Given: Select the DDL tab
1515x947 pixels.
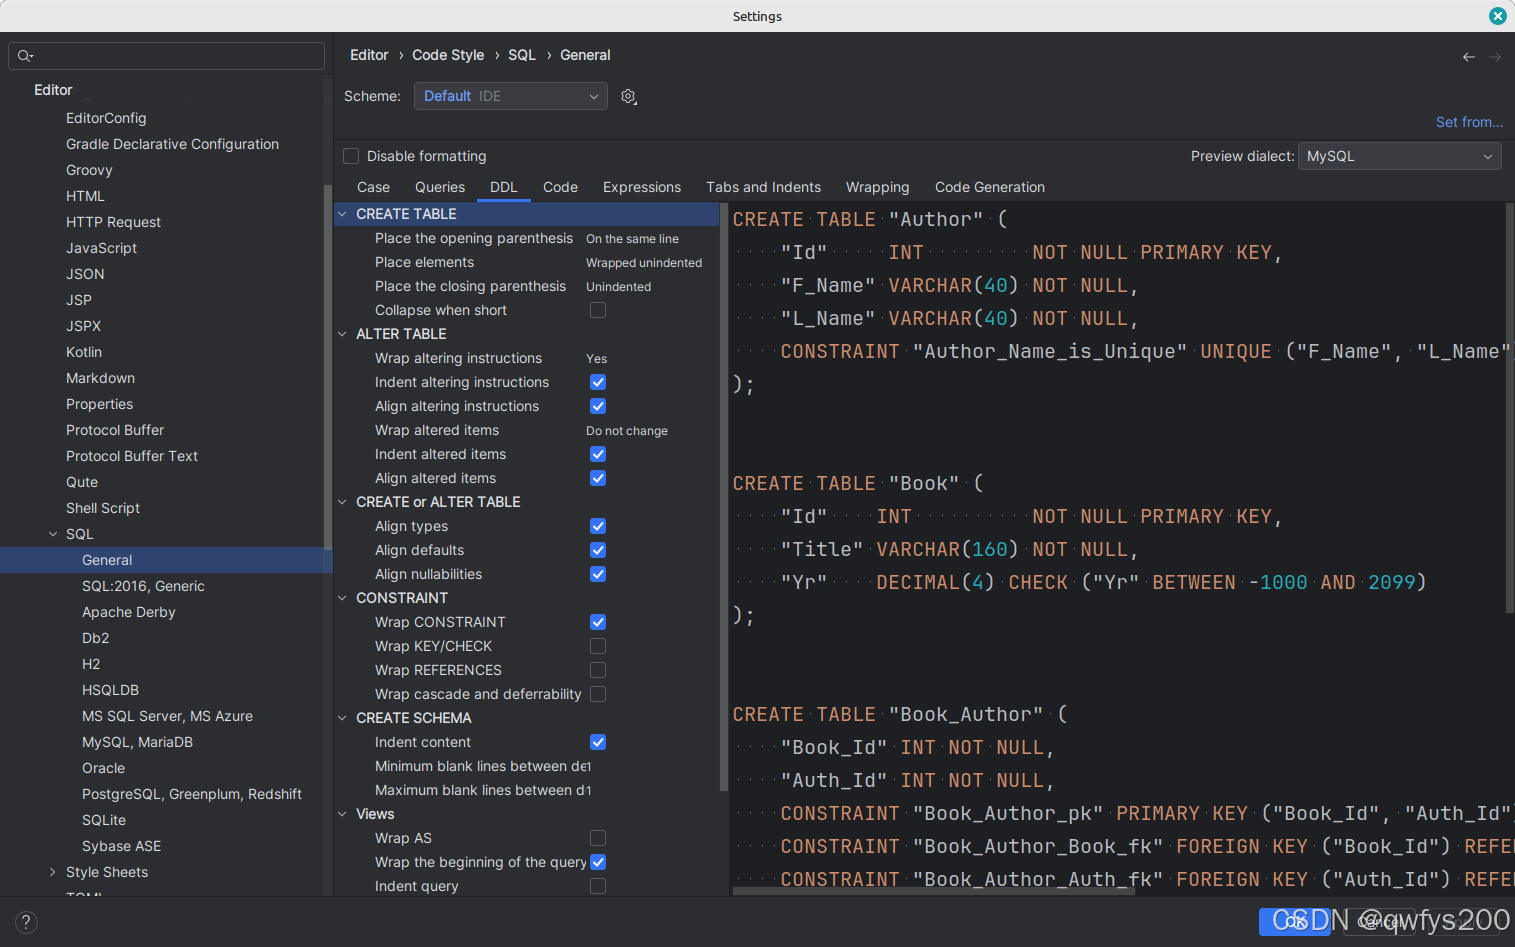Looking at the screenshot, I should (x=504, y=187).
